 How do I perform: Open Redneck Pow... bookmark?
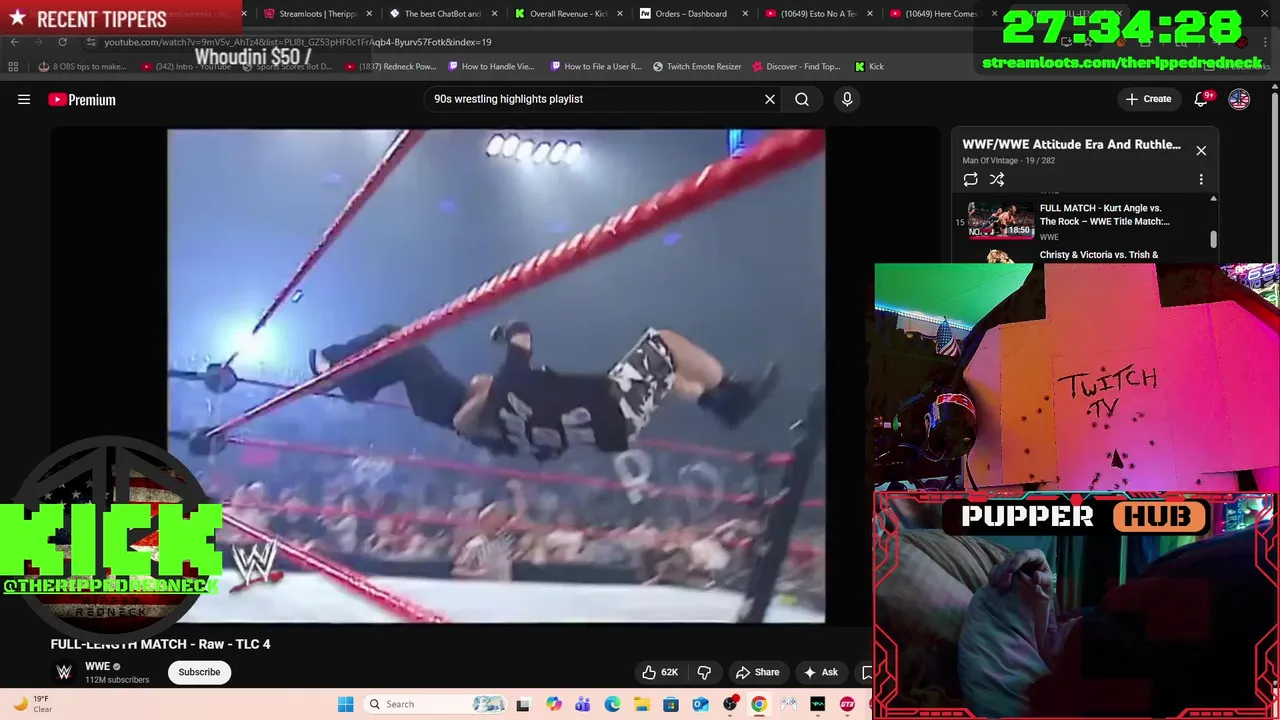391,66
